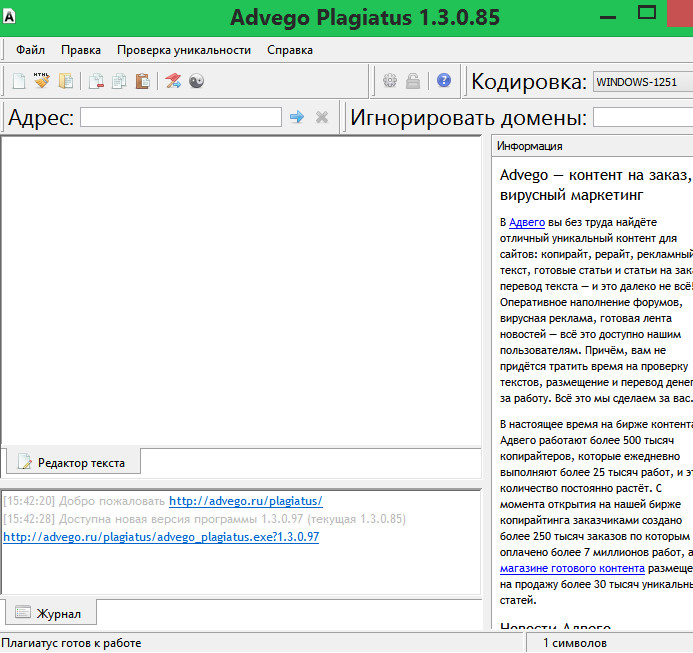Start the quick uniqueness check via red flag icon
Viewport: 693px width, 653px height.
point(173,81)
